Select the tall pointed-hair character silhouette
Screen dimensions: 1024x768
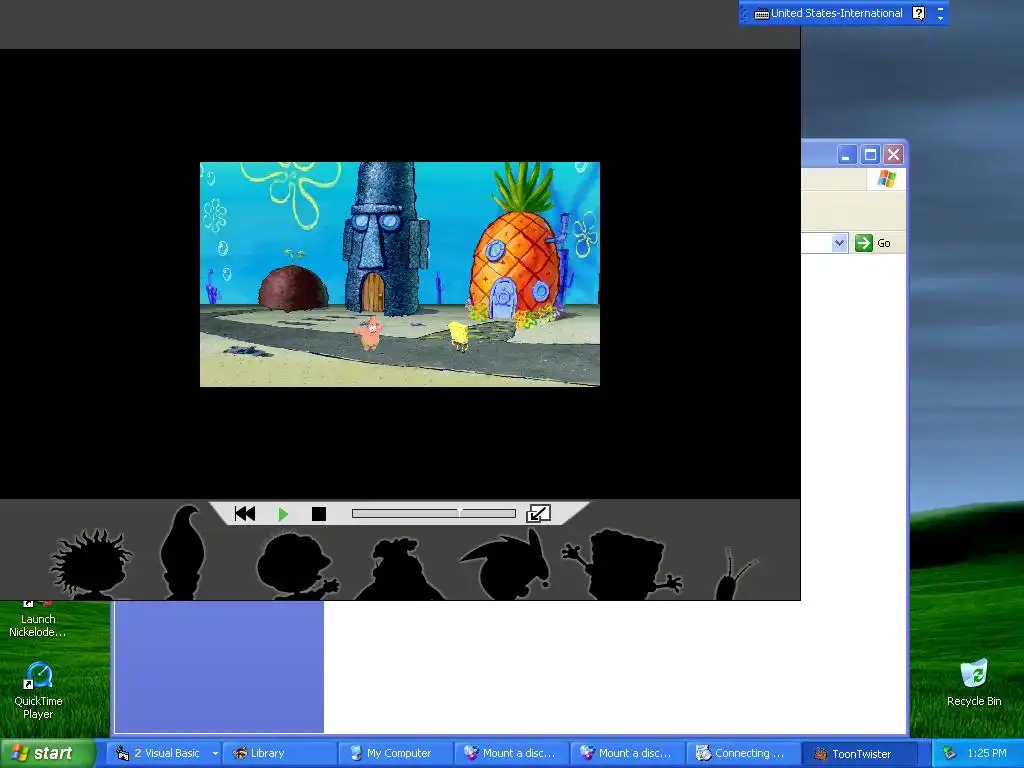(183, 552)
